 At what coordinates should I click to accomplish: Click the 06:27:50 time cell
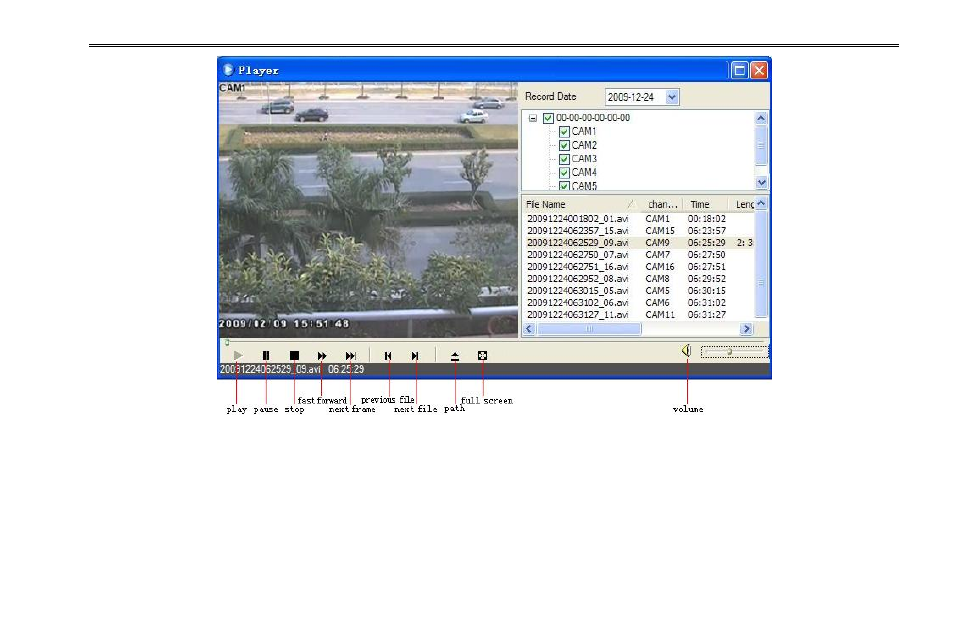(707, 255)
